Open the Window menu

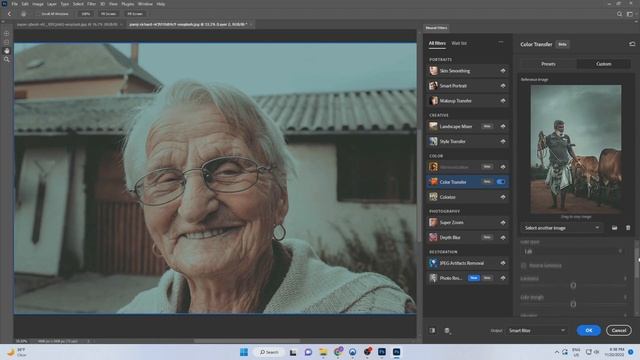[x=145, y=4]
